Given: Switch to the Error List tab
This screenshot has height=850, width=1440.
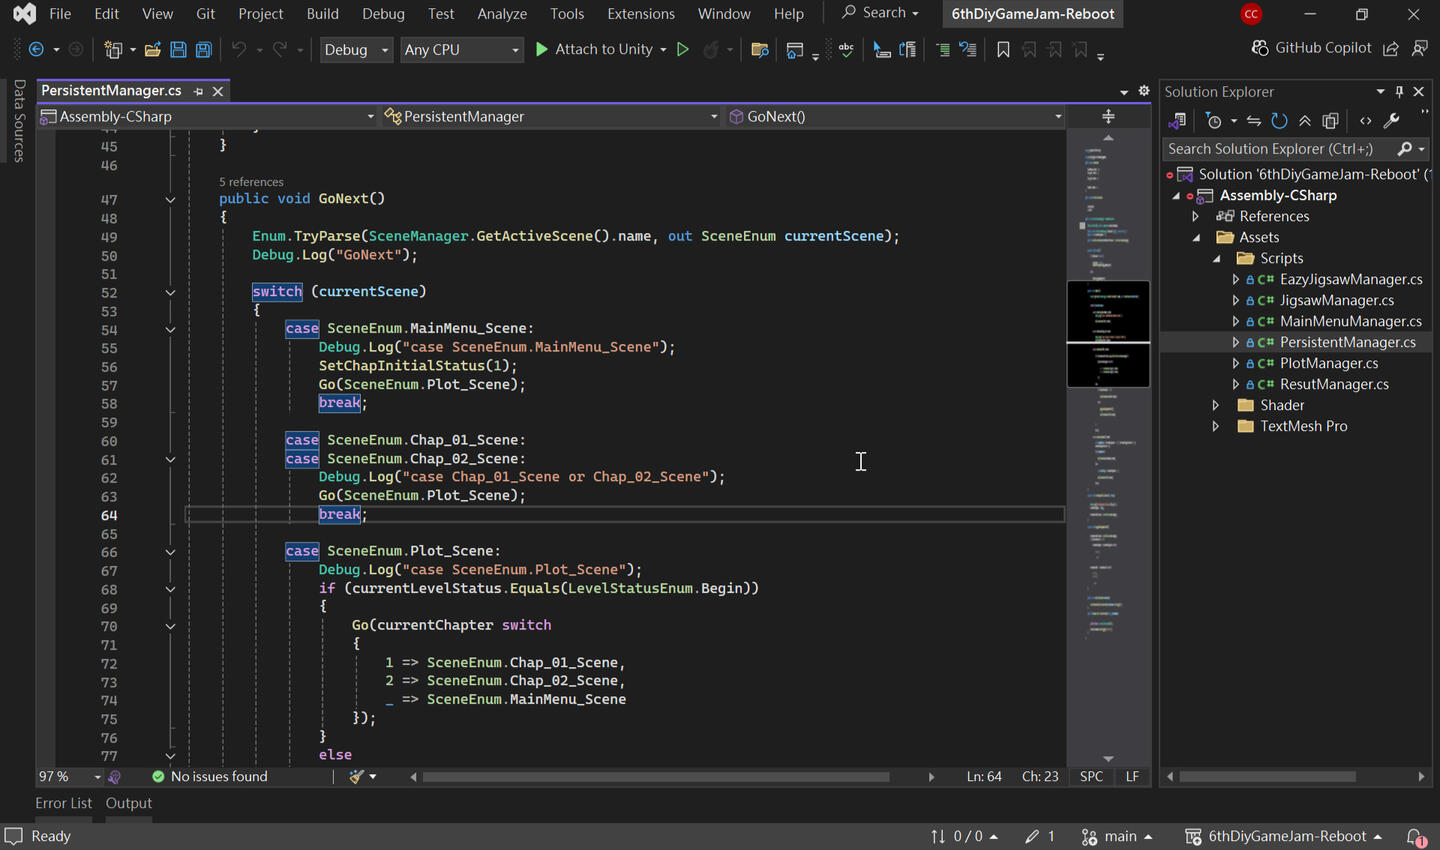Looking at the screenshot, I should (x=64, y=803).
